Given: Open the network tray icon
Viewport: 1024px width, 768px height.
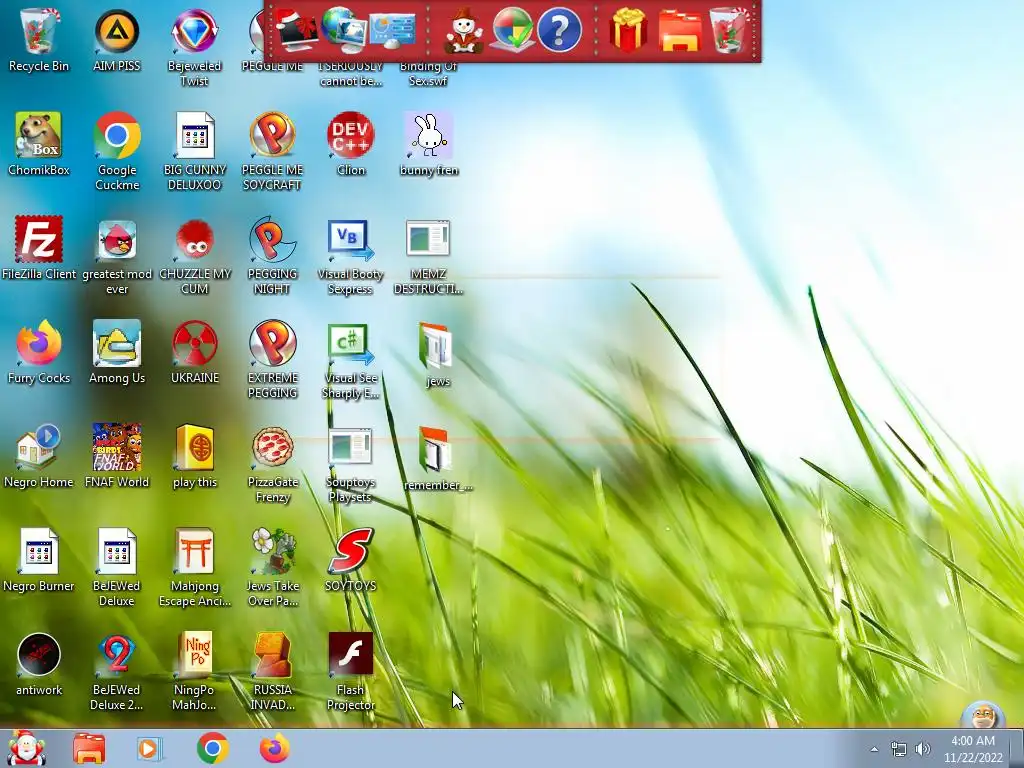Looking at the screenshot, I should (x=899, y=750).
